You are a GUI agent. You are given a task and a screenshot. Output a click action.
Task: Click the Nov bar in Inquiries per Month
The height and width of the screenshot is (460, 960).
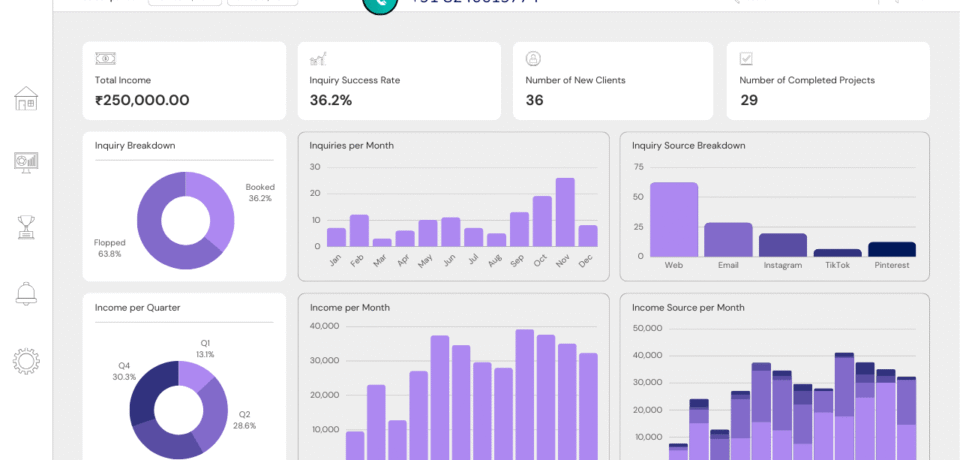565,213
